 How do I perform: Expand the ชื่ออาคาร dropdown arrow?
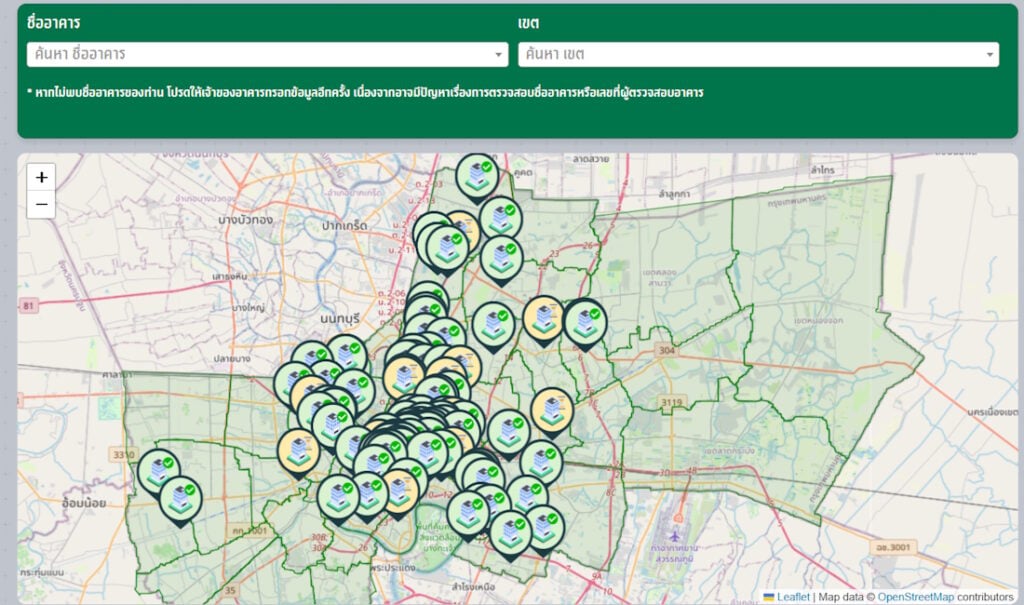[499, 55]
